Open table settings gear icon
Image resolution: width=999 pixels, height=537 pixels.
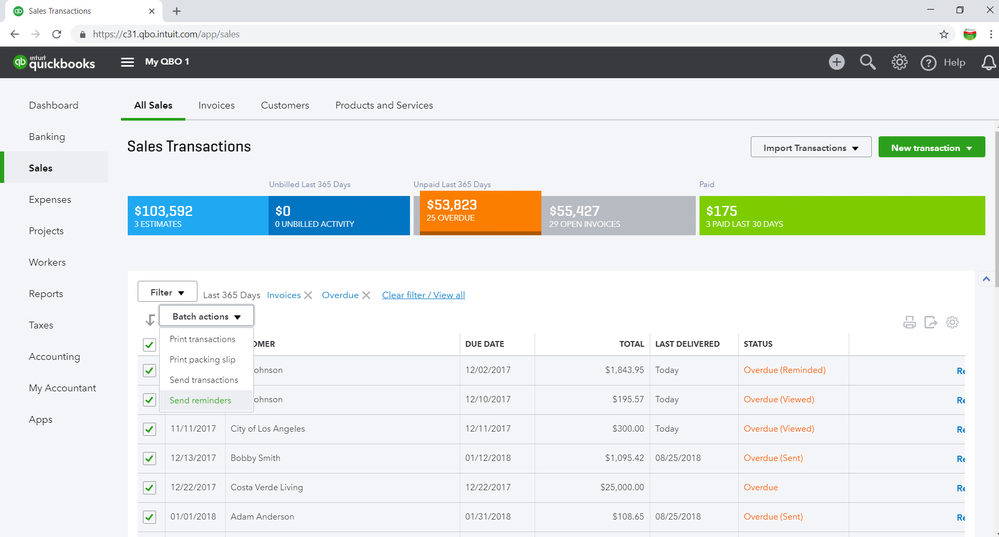[x=952, y=322]
